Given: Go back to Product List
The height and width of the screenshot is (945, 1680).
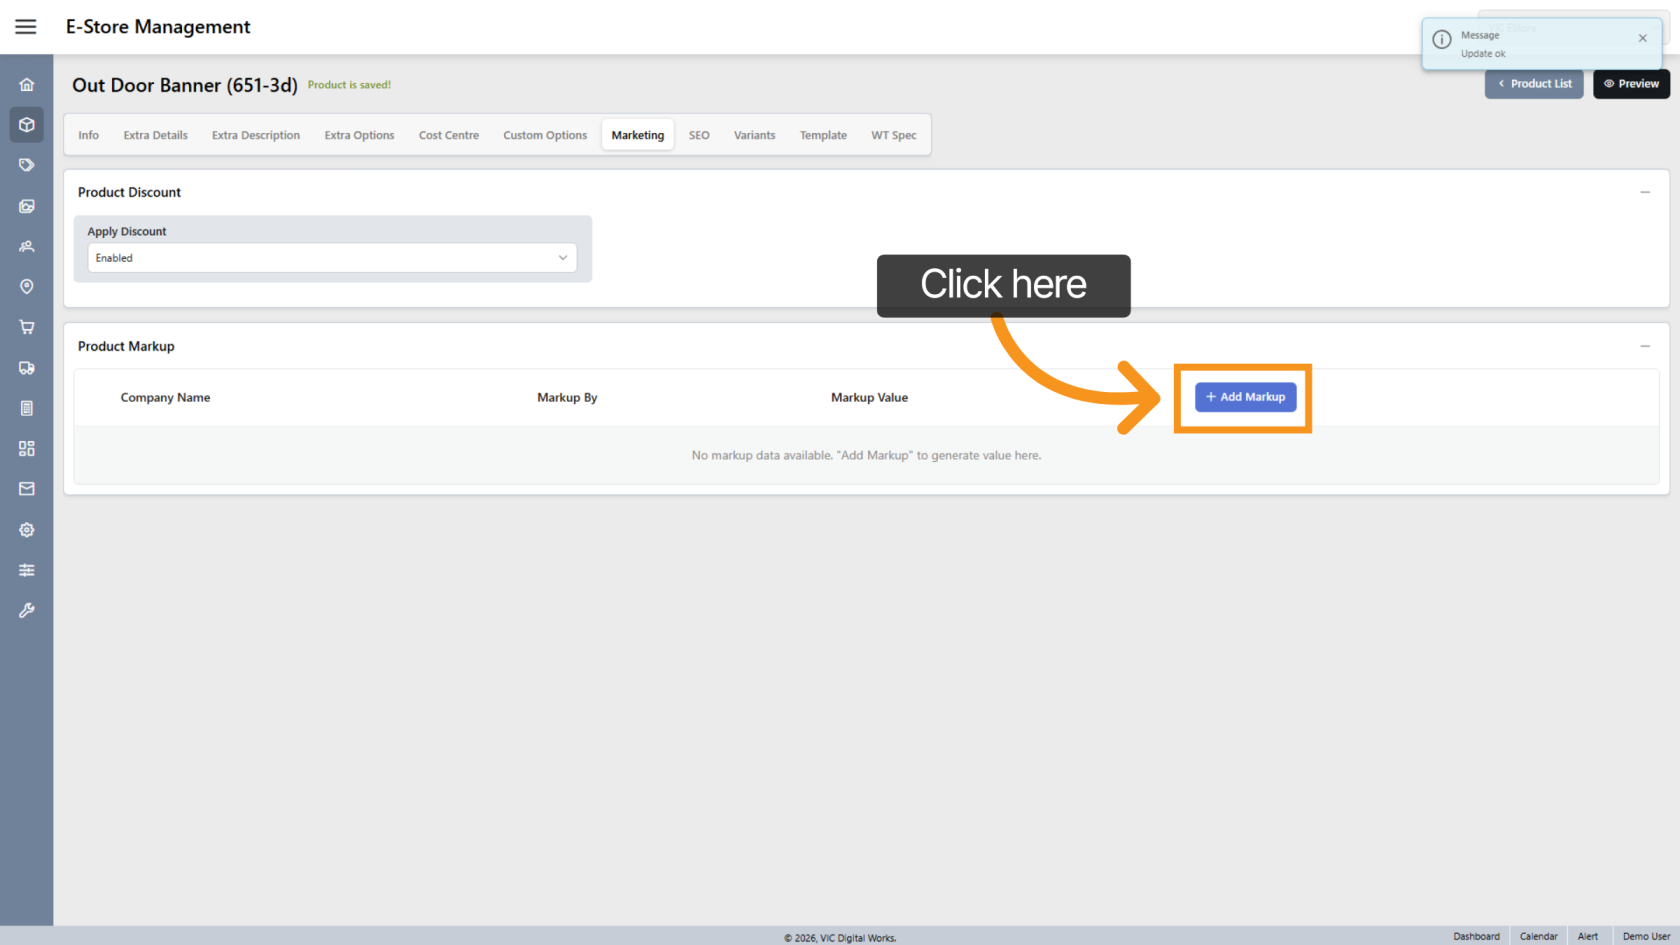Looking at the screenshot, I should [x=1534, y=84].
